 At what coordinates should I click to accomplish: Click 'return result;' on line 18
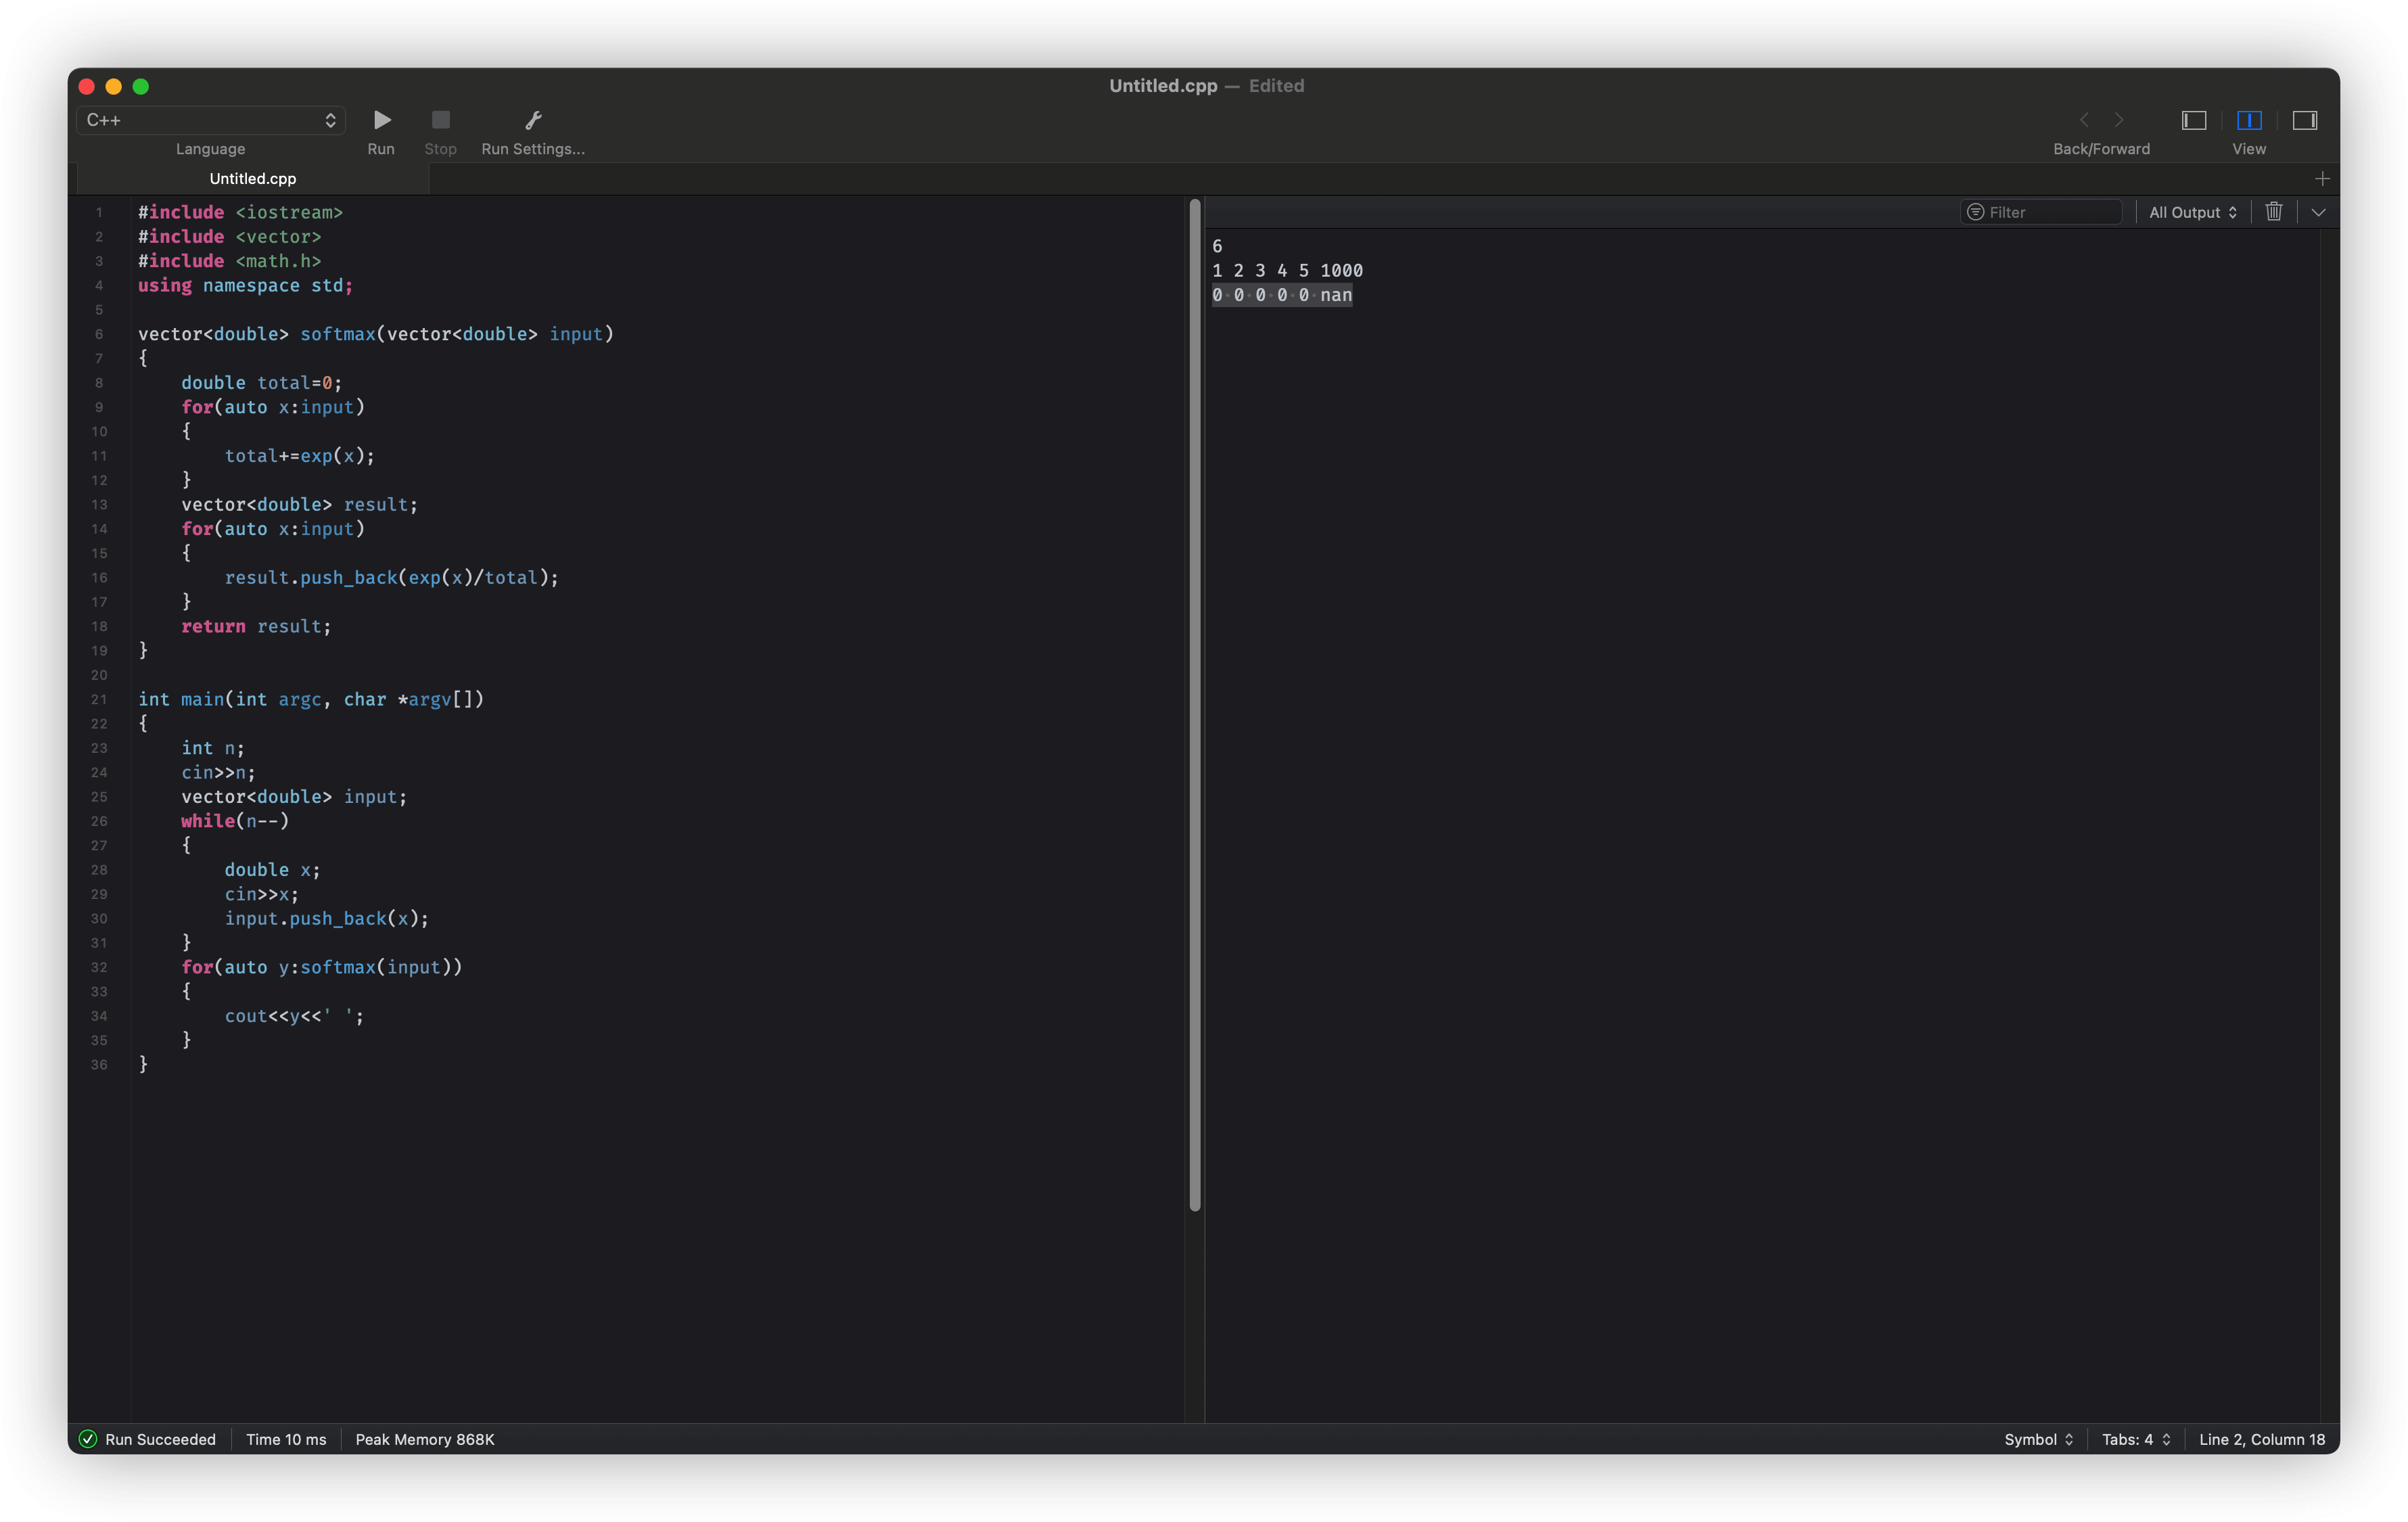coord(256,626)
